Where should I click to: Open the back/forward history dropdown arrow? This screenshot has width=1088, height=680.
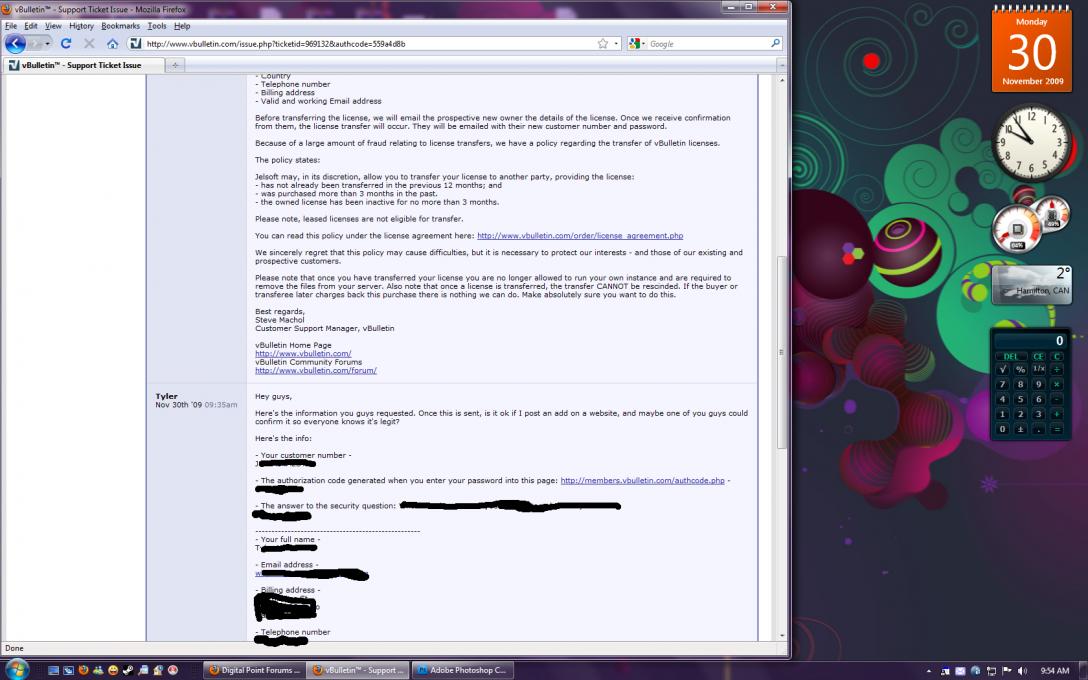[x=47, y=43]
